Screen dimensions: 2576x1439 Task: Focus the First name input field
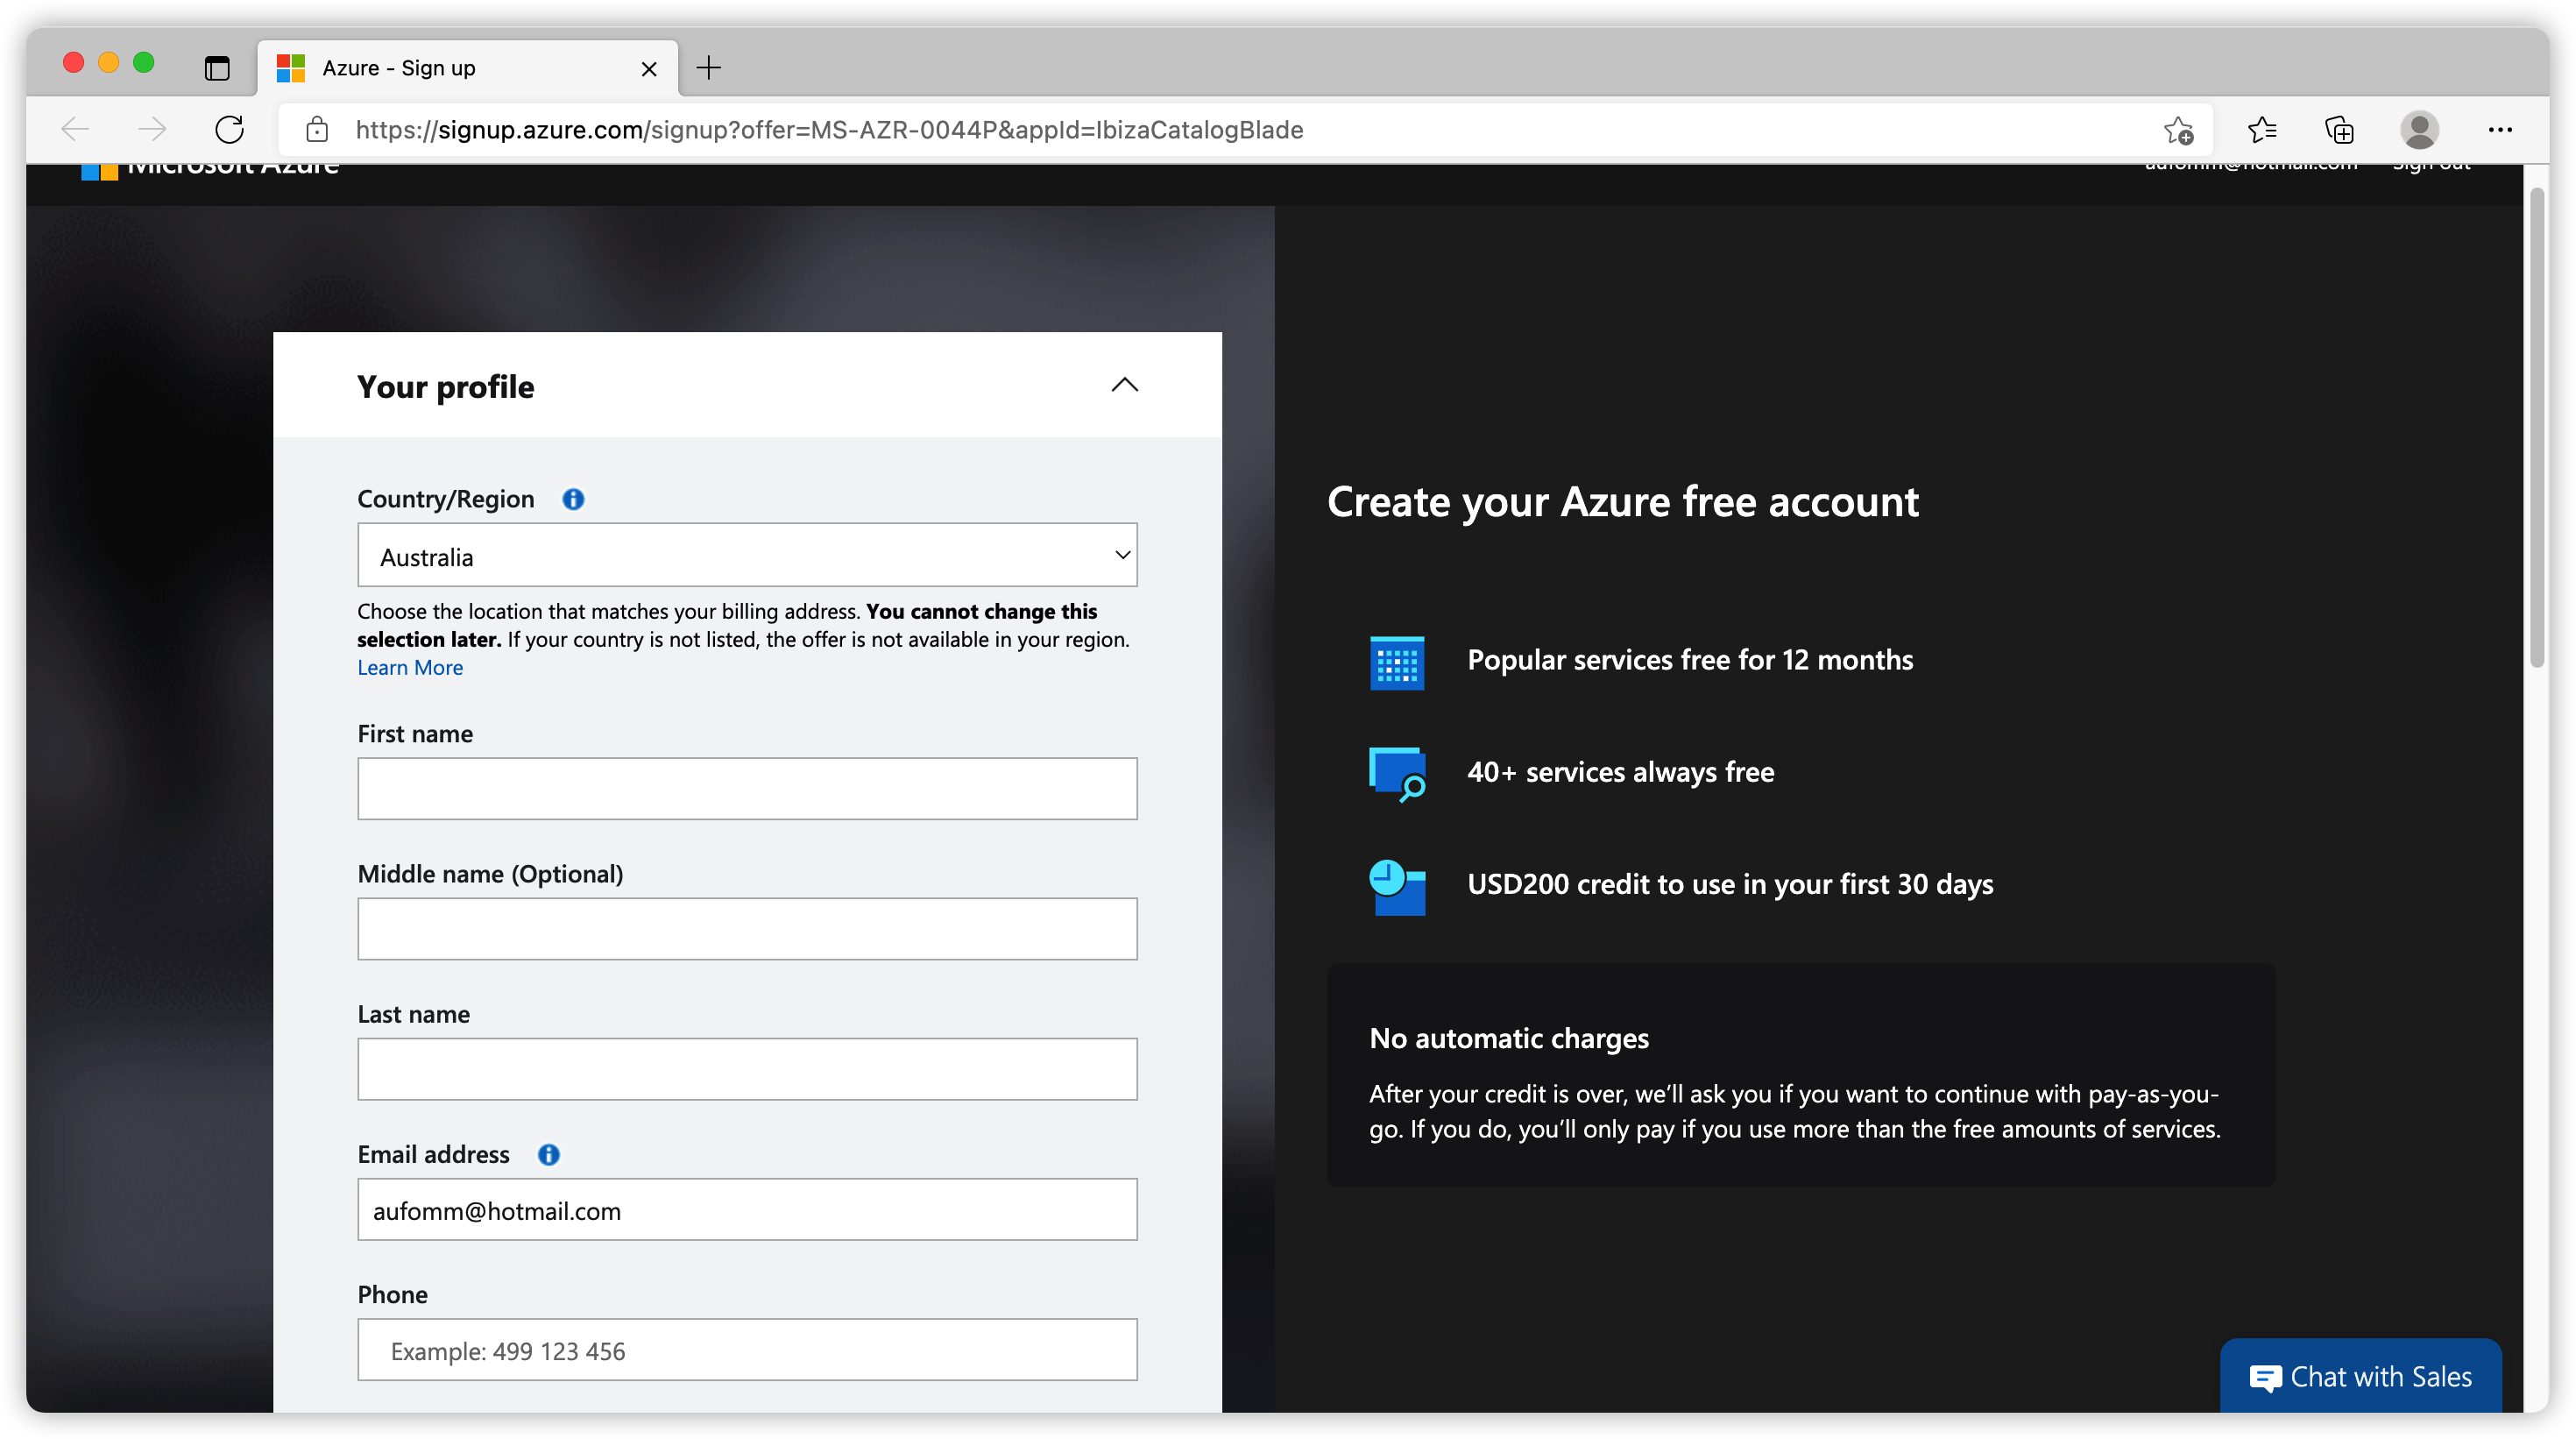(747, 789)
